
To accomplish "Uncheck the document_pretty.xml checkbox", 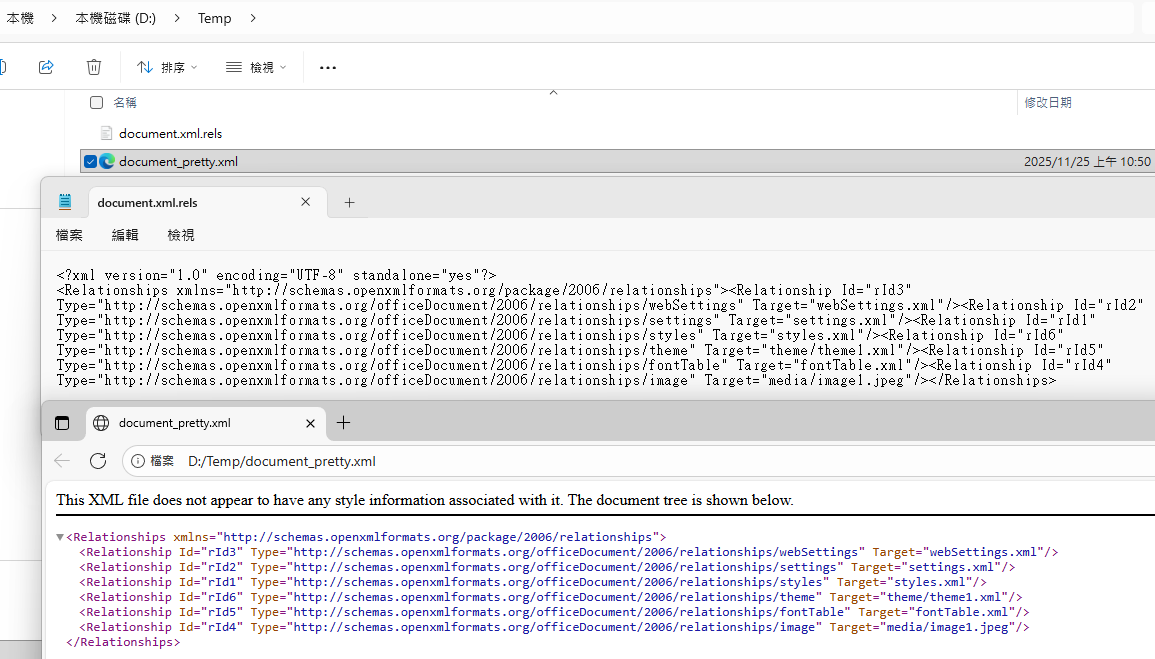I will coord(90,162).
